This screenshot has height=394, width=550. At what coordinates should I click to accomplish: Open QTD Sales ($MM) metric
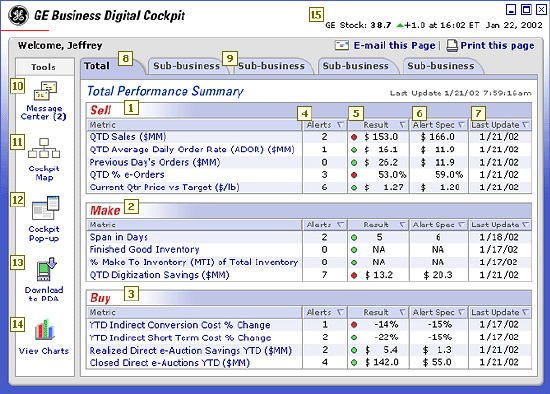[128, 137]
